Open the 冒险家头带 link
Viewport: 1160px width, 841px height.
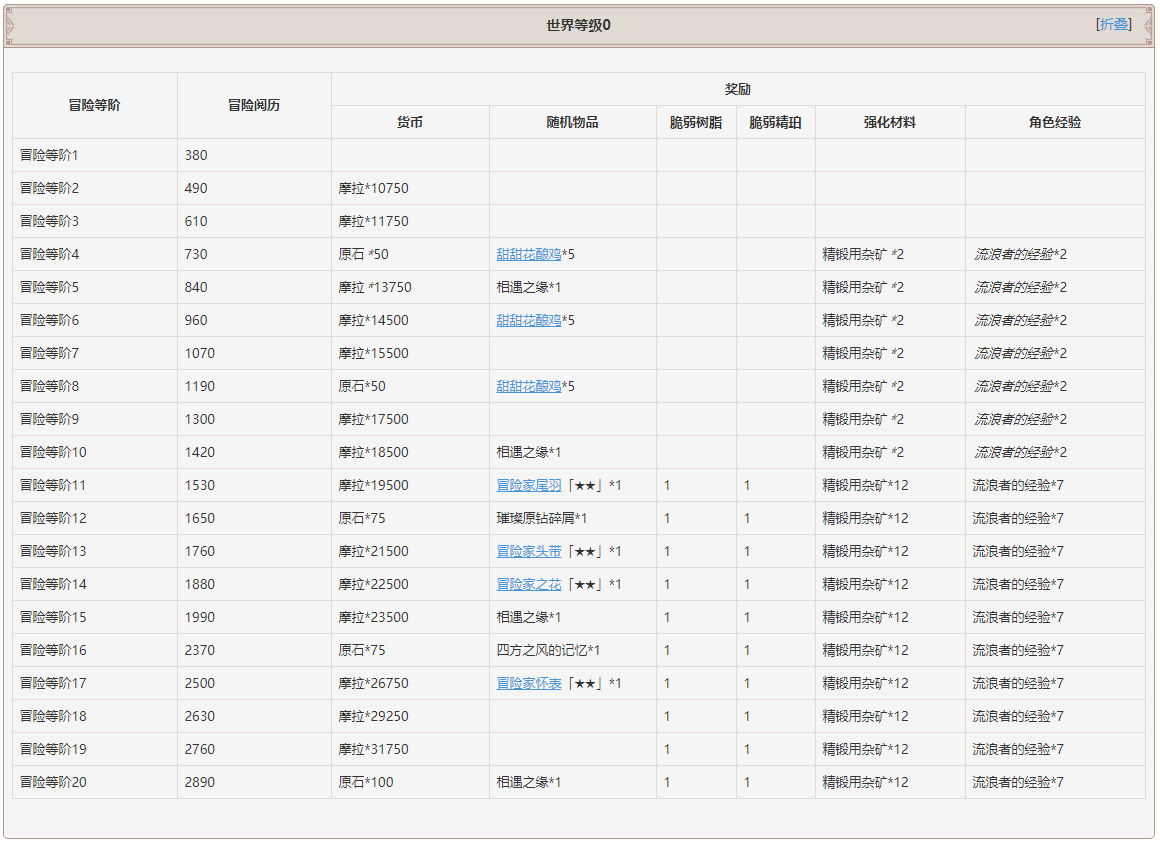click(528, 551)
